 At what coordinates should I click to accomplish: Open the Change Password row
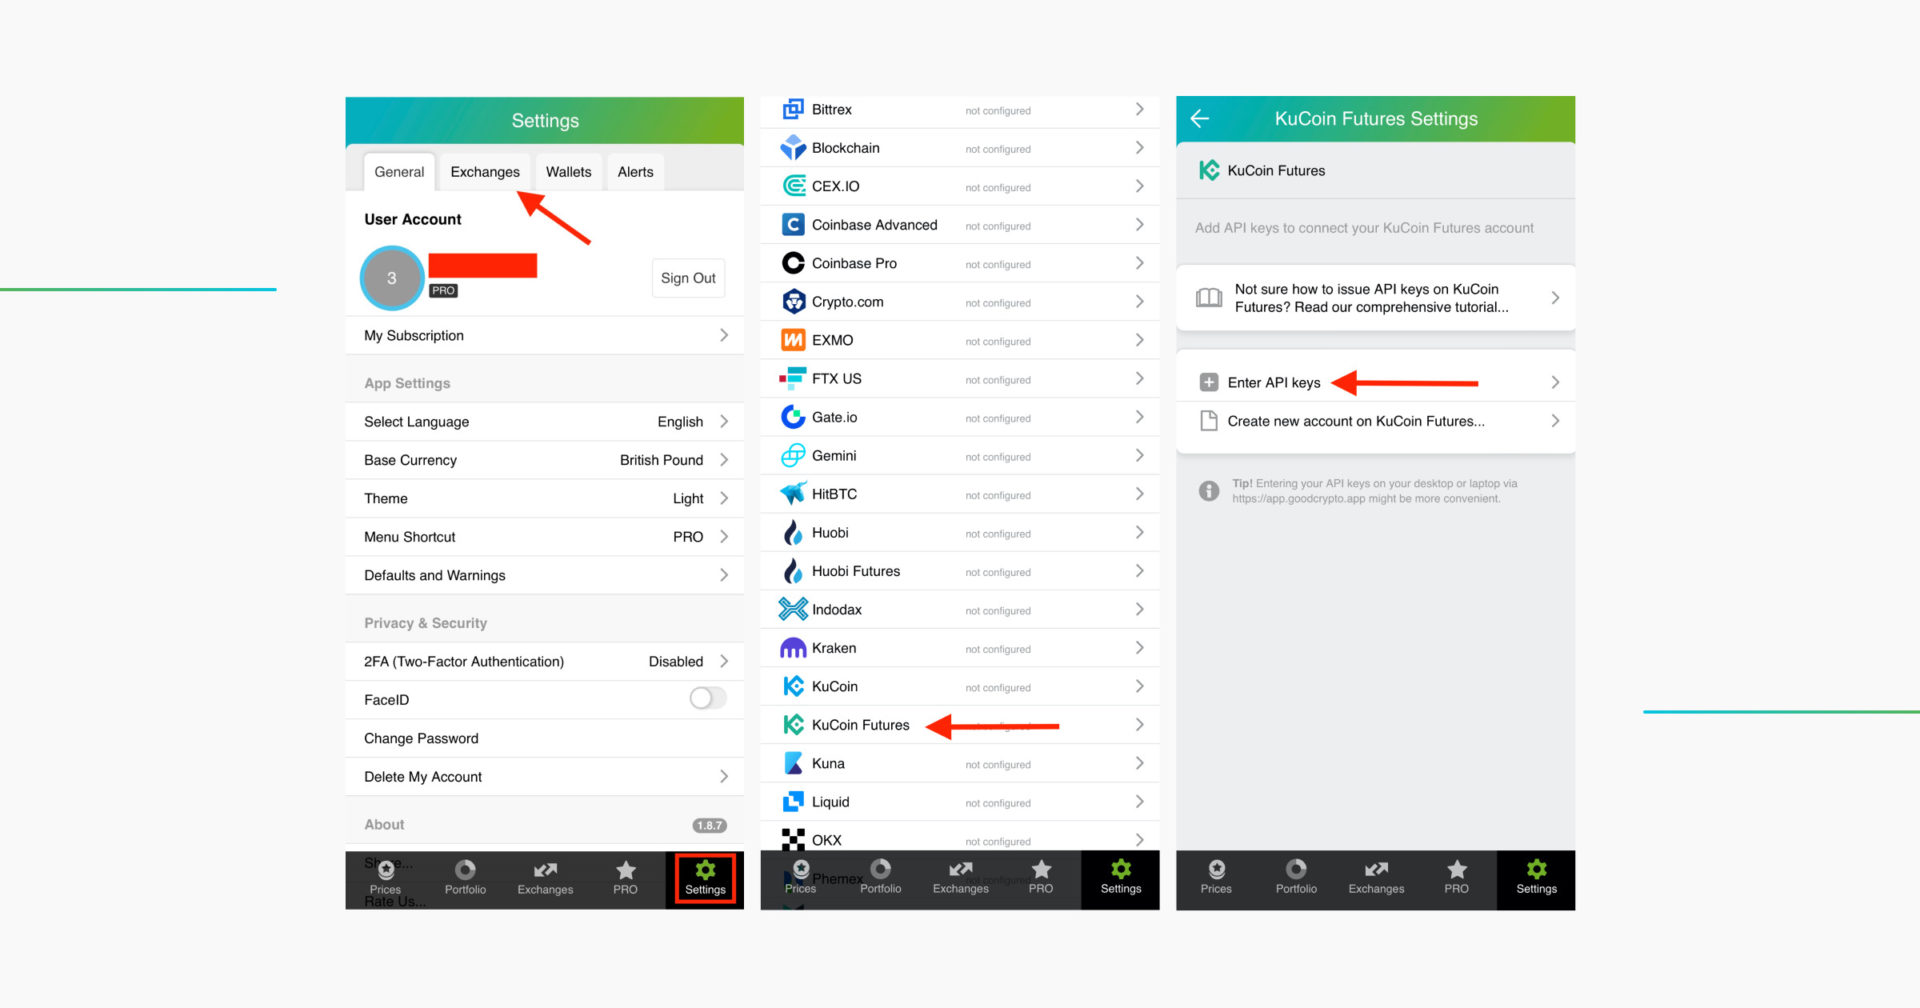tap(545, 738)
